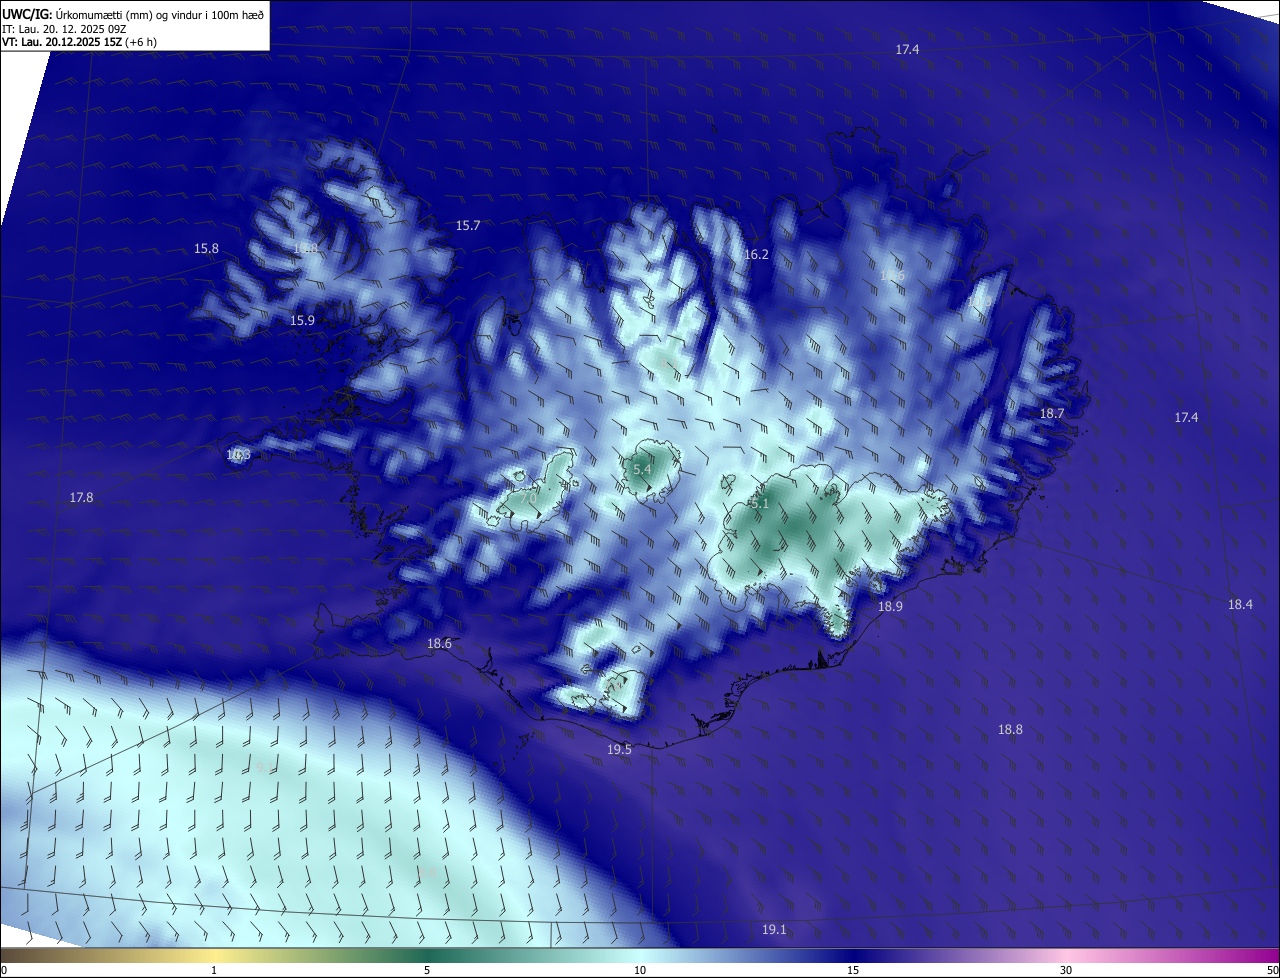Click the 18.8 value label
Screen dimensions: 1280x978
1010,729
